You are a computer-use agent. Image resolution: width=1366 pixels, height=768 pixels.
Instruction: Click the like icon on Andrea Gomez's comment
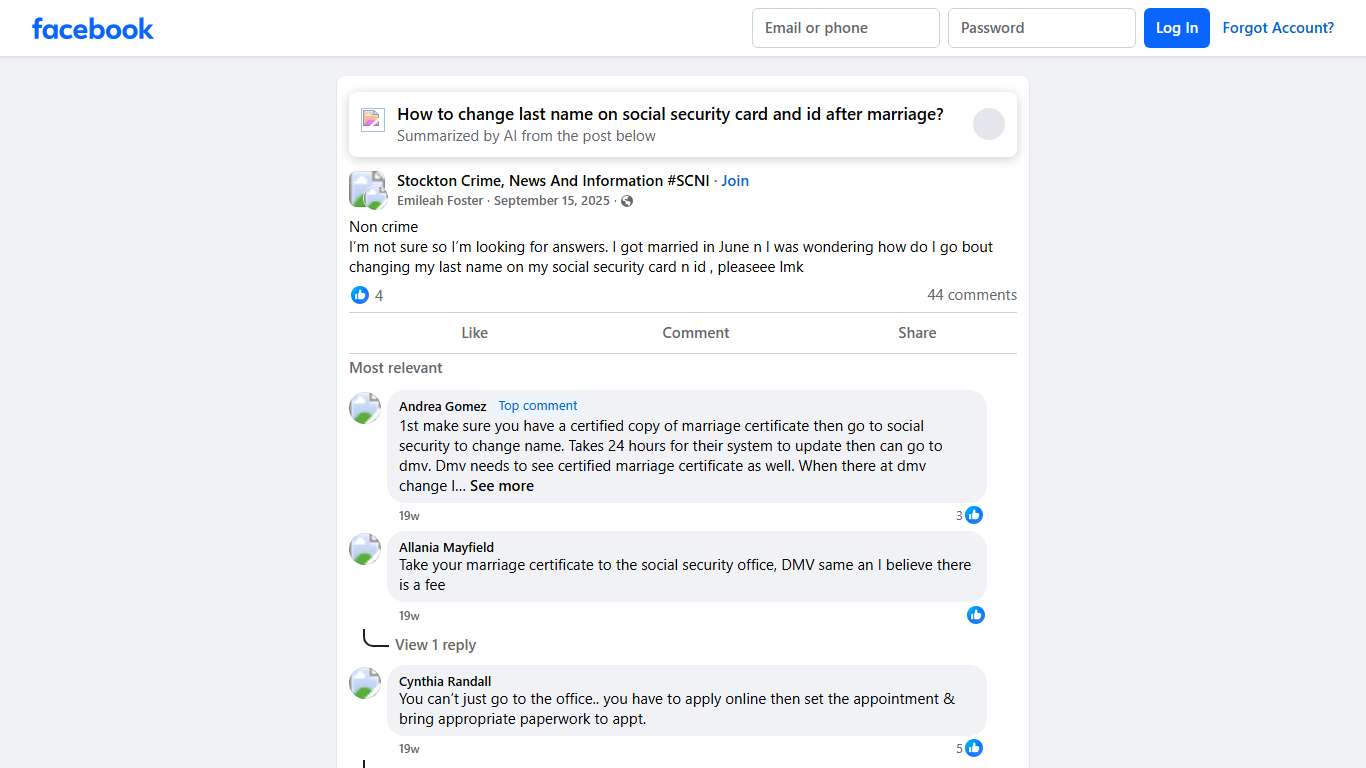(974, 515)
